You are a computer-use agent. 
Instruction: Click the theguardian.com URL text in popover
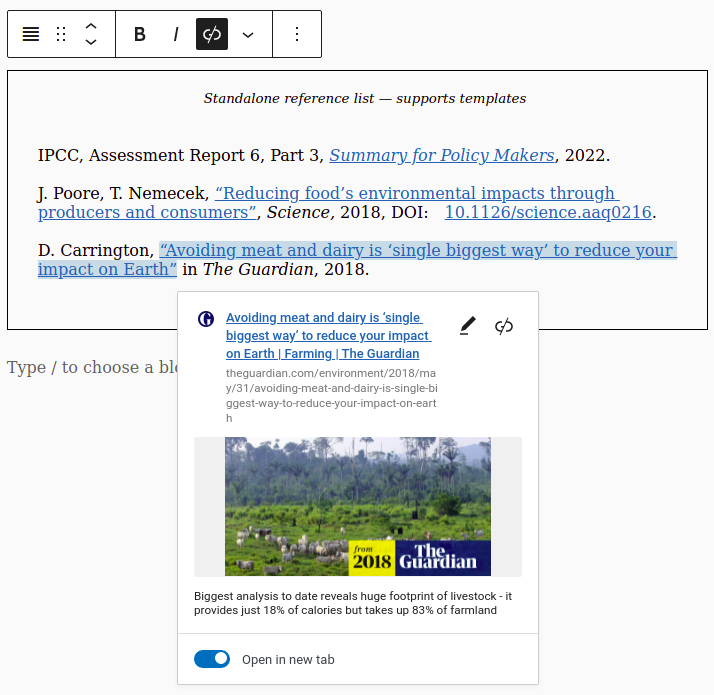pos(332,395)
